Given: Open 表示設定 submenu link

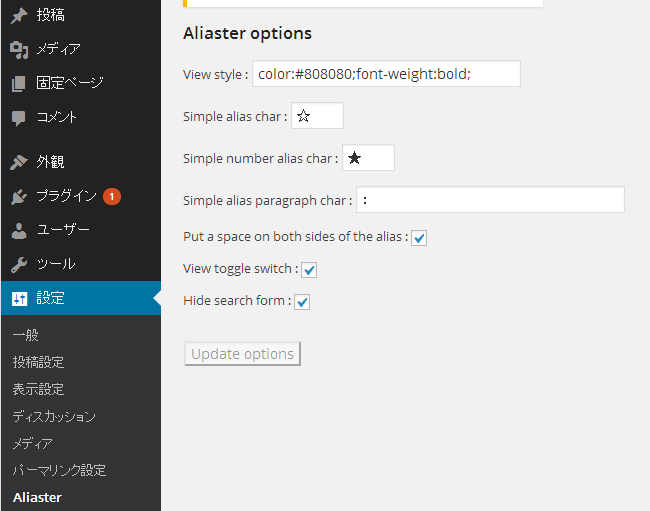Looking at the screenshot, I should tap(38, 389).
